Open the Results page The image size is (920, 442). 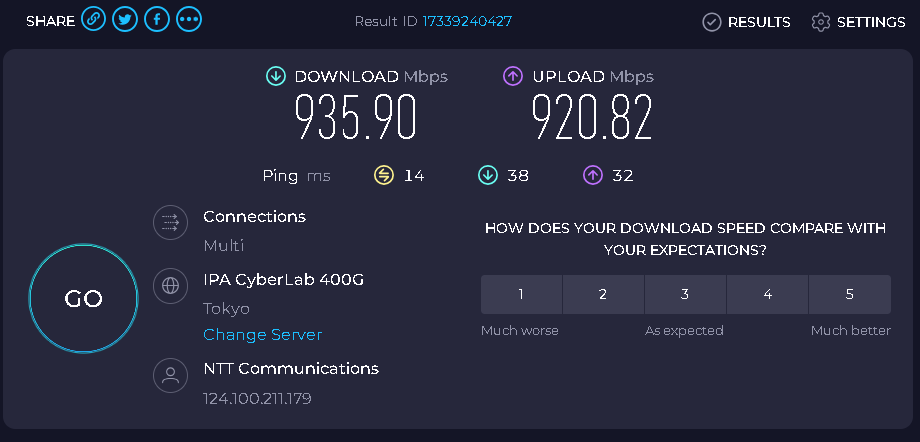pos(746,22)
